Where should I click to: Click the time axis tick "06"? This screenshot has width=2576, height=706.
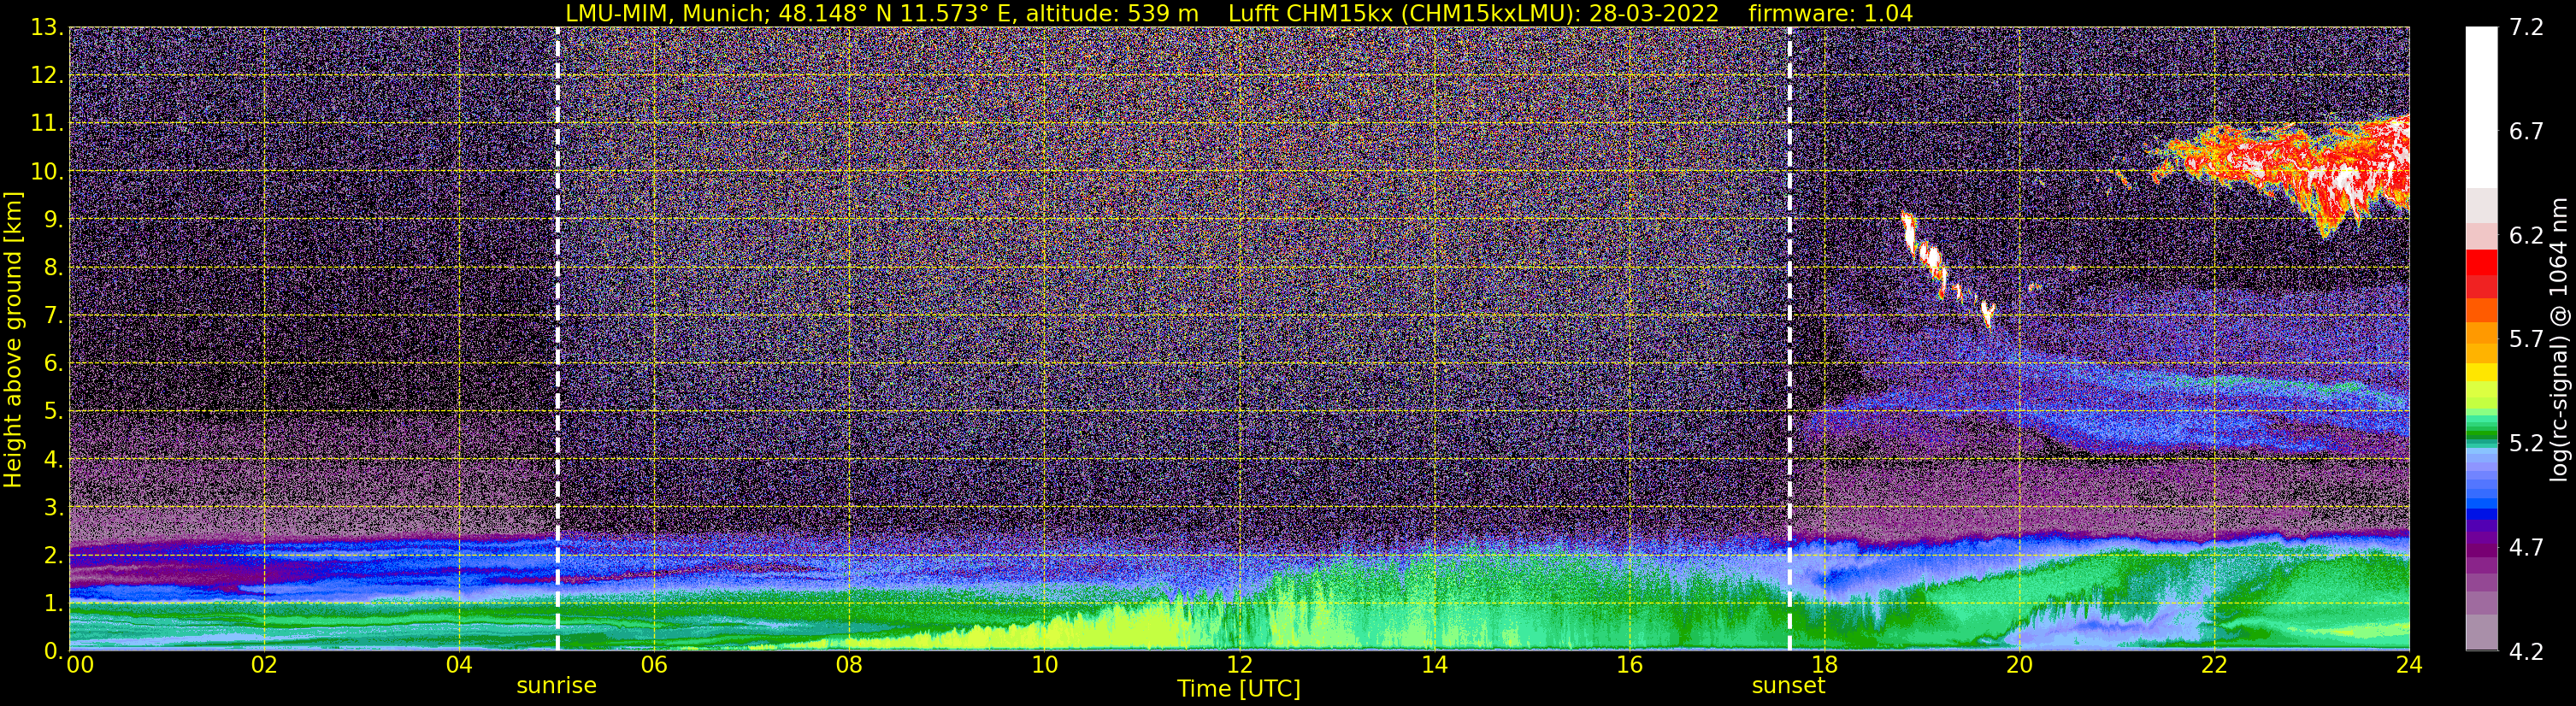pos(654,665)
